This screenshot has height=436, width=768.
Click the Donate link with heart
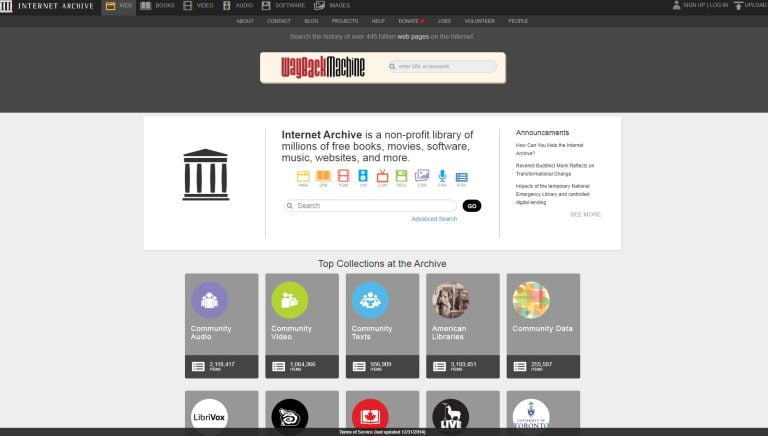tap(411, 21)
